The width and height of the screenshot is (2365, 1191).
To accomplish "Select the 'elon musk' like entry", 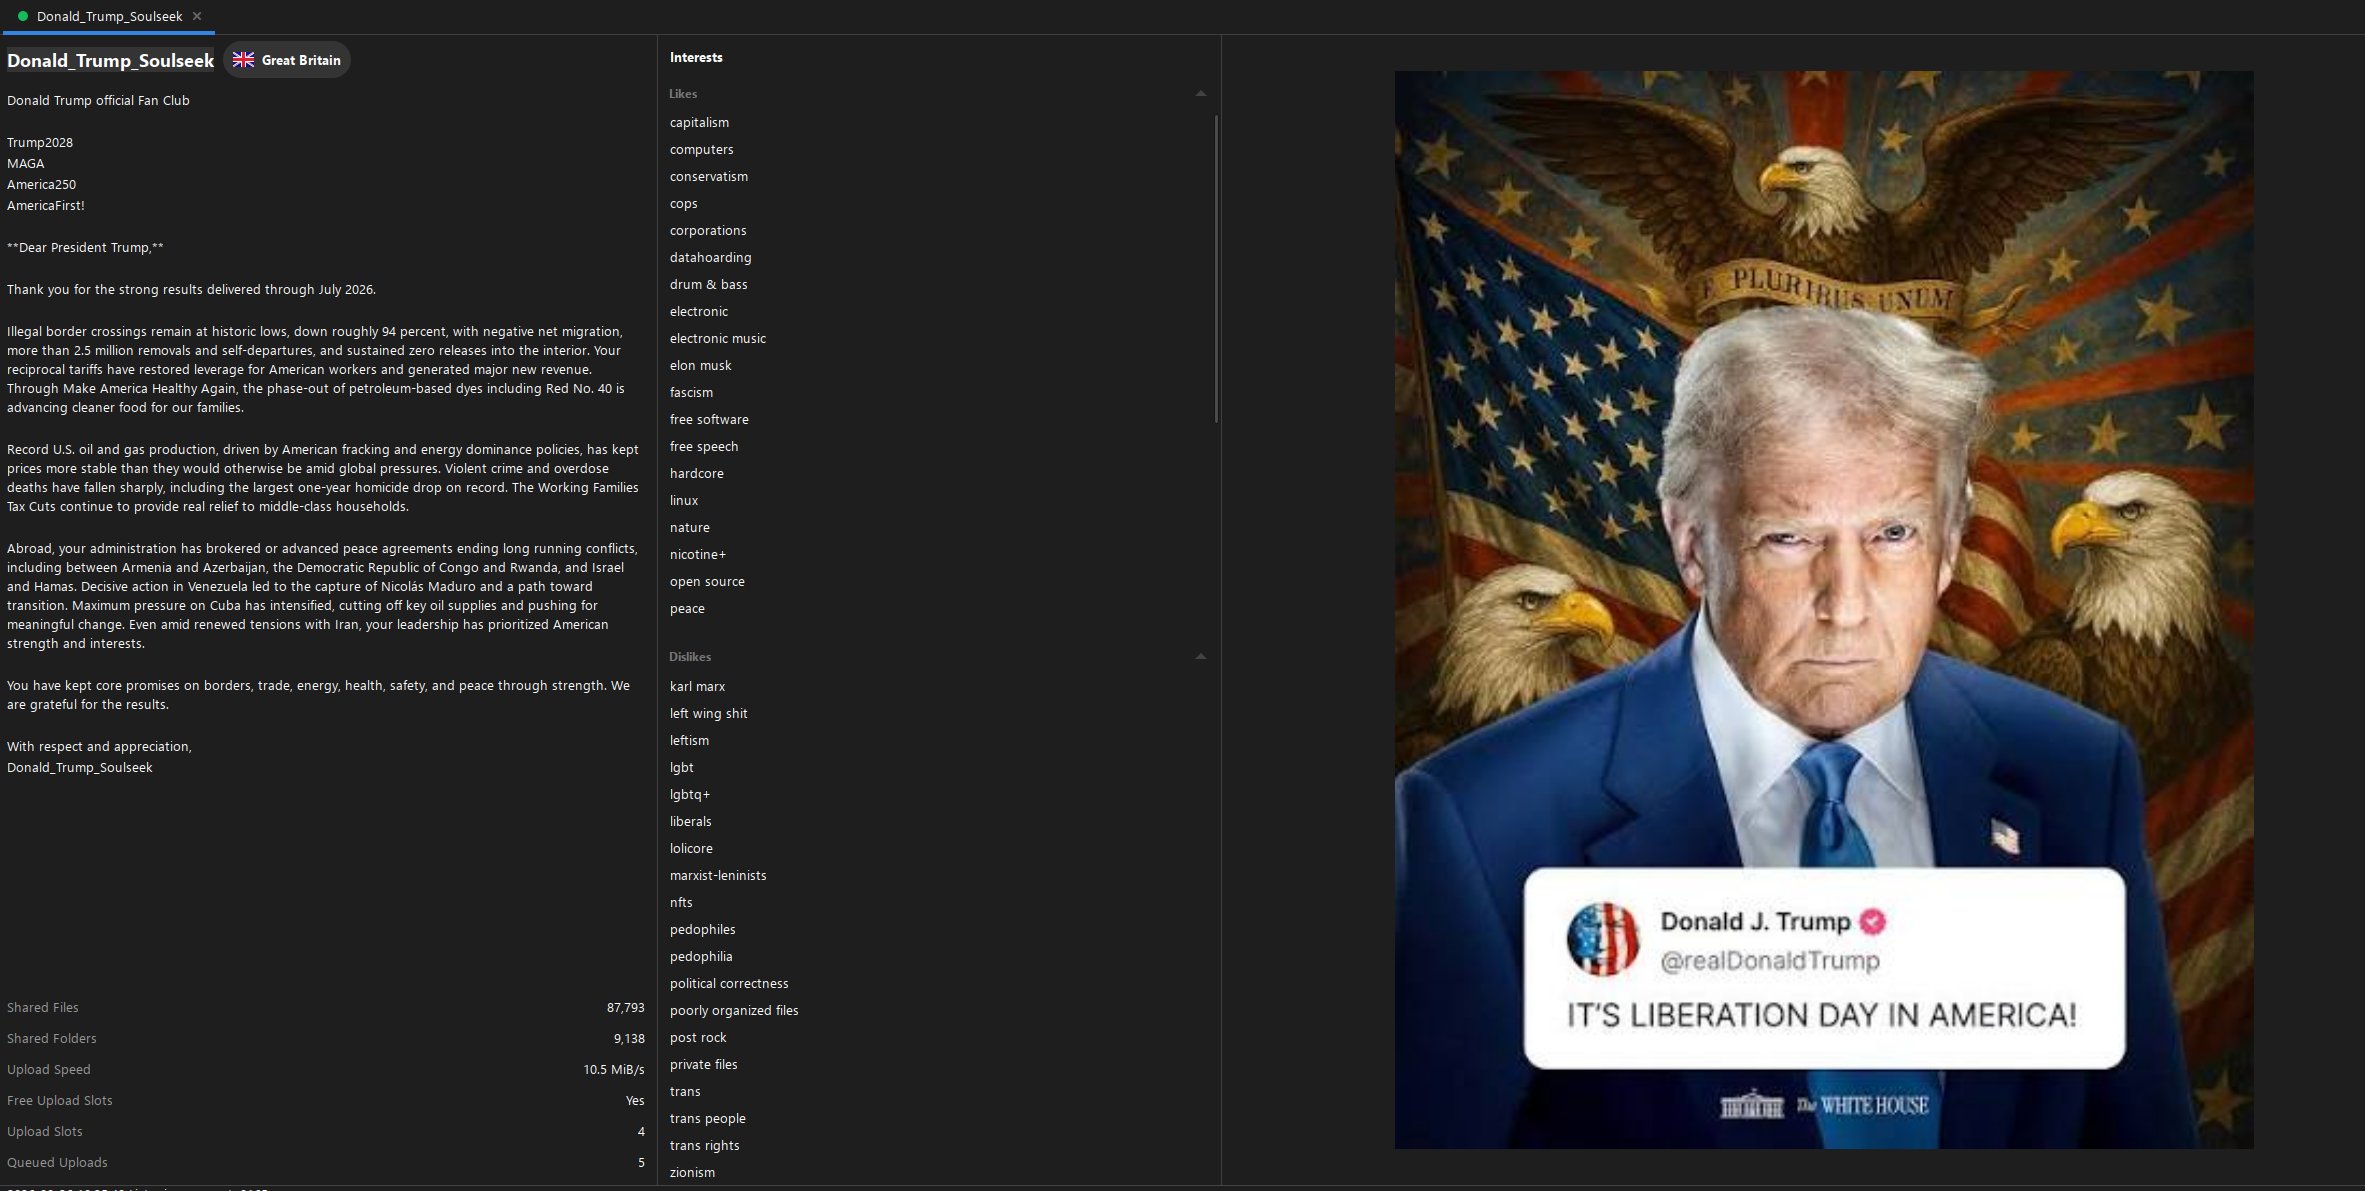I will tap(700, 365).
